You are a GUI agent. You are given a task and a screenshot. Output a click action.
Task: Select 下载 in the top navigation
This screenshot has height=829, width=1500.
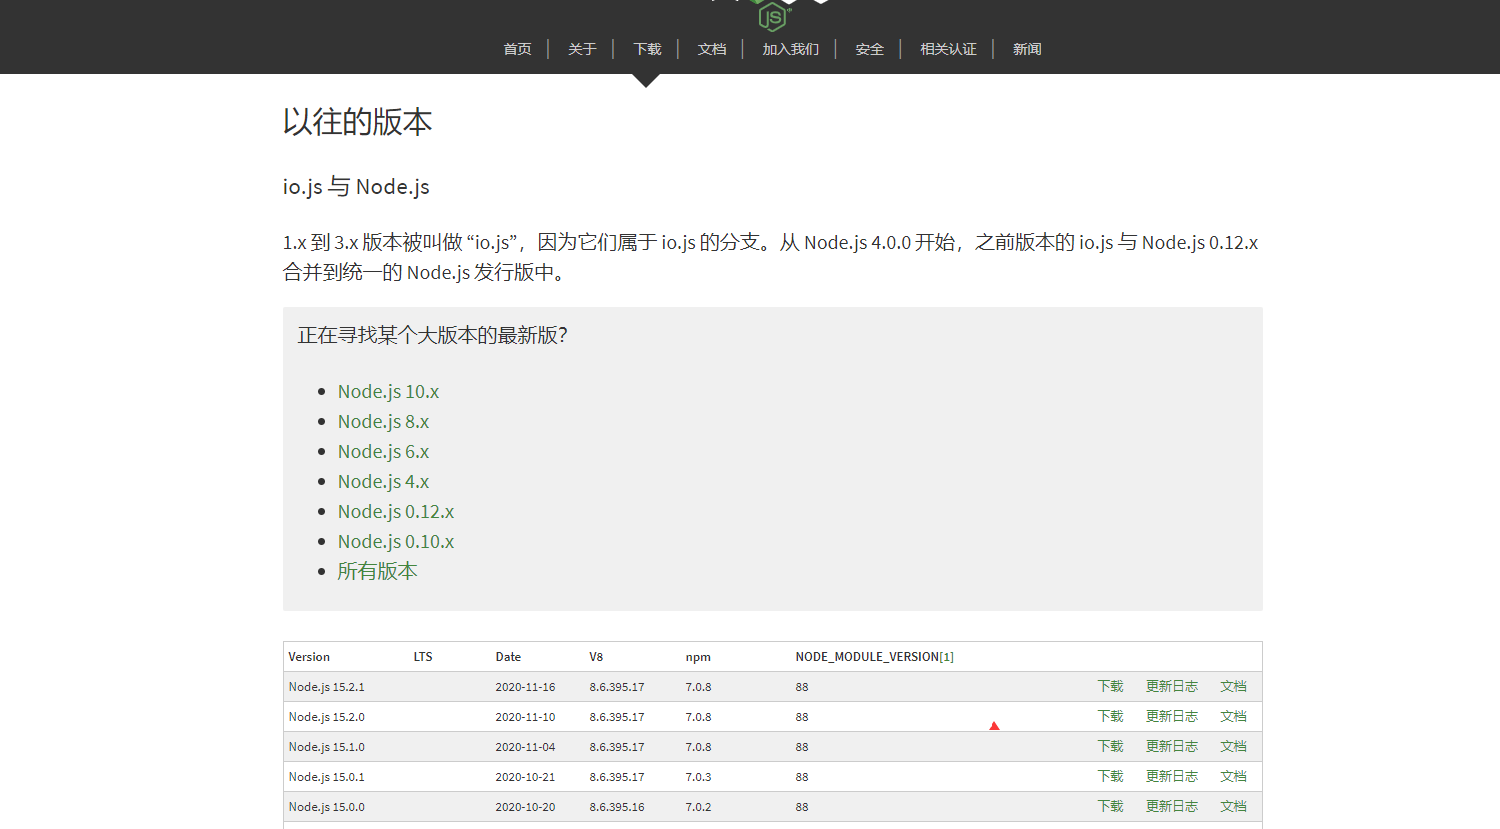[646, 48]
